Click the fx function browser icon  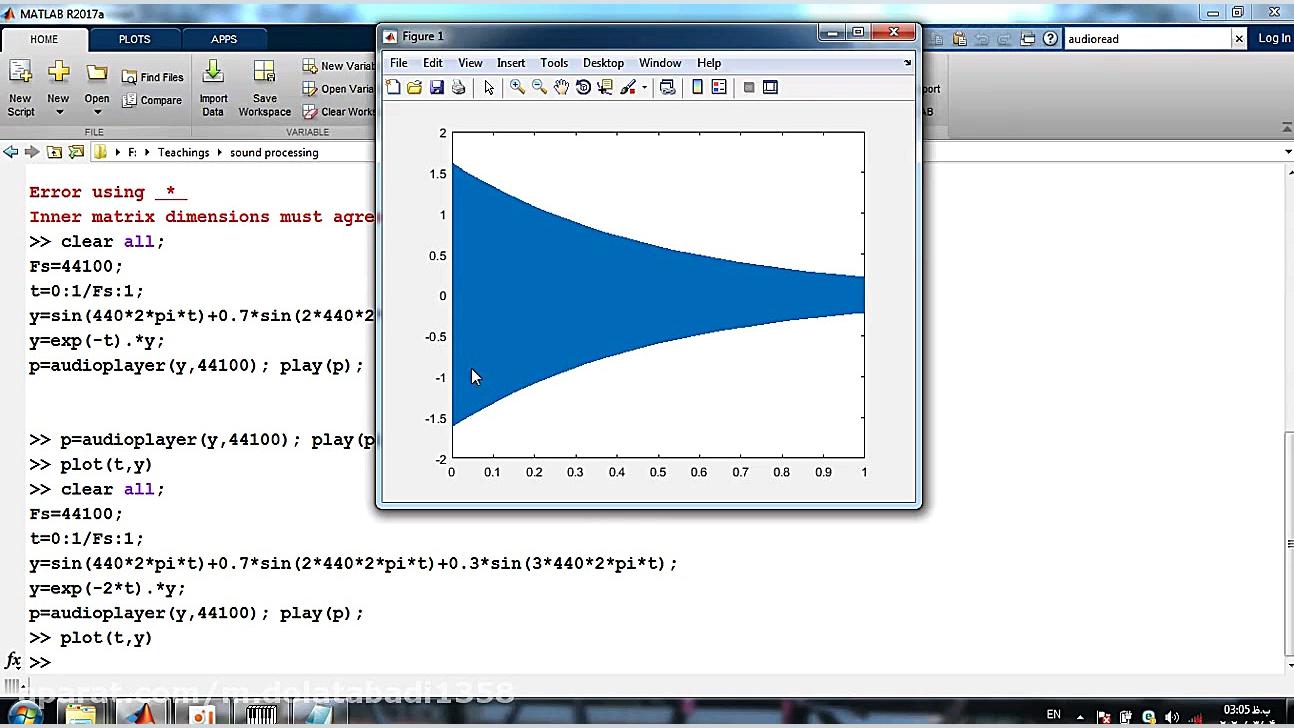[13, 661]
